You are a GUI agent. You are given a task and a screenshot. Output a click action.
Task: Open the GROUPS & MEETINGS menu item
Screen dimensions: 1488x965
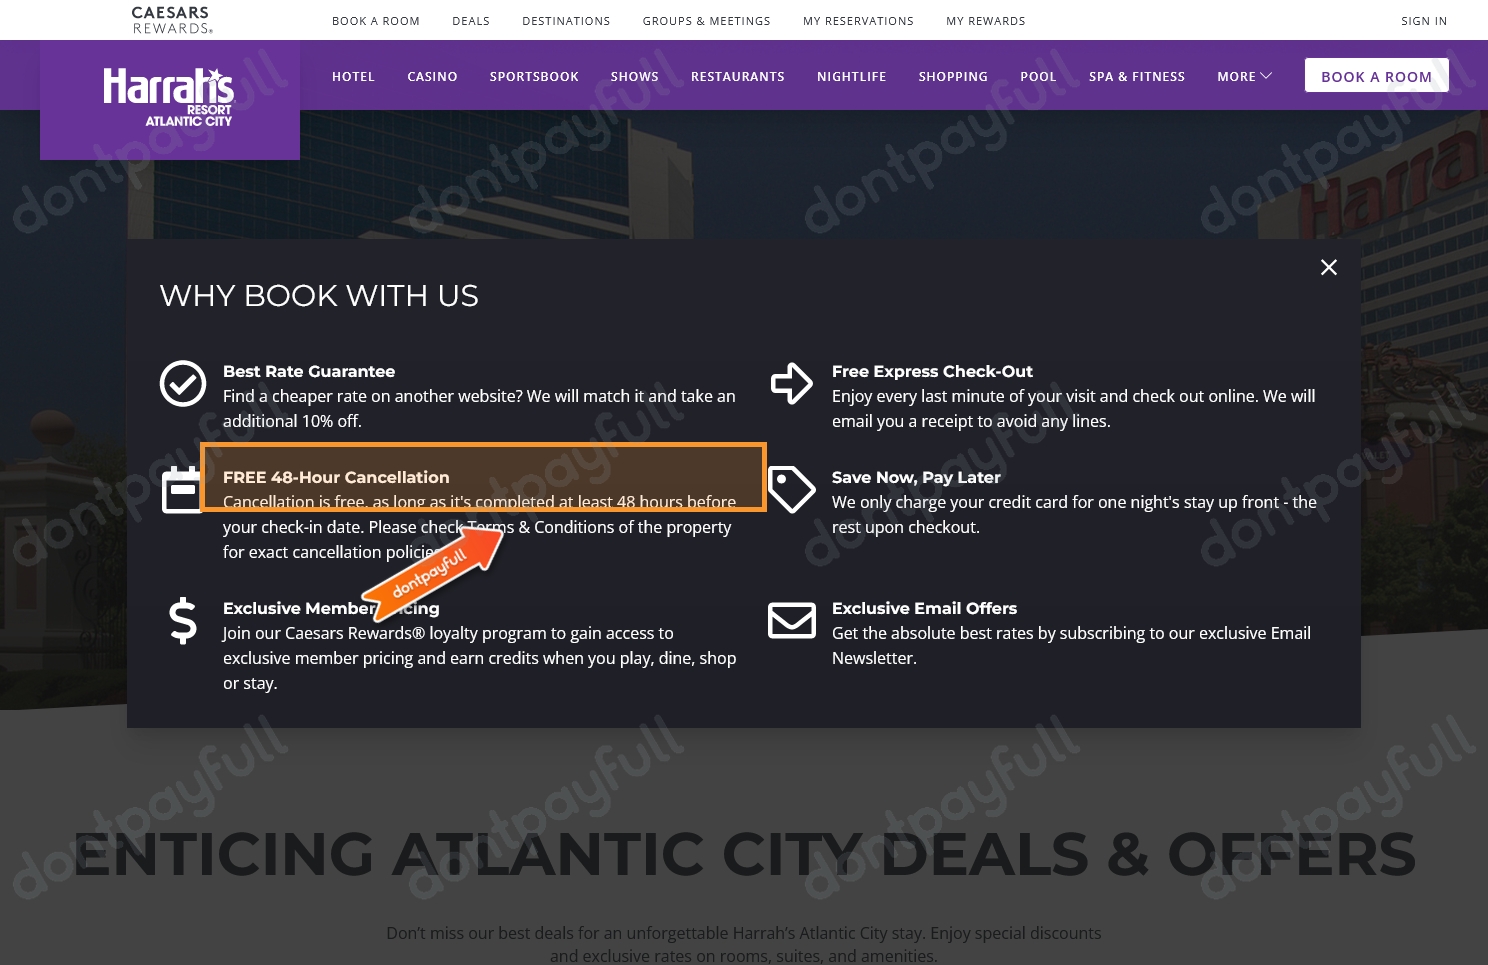click(707, 20)
